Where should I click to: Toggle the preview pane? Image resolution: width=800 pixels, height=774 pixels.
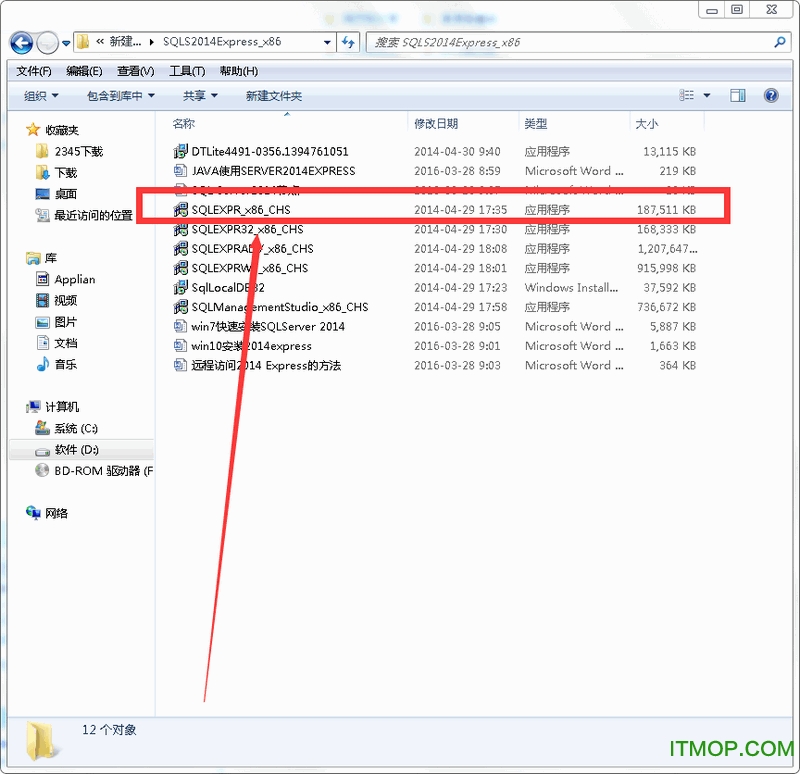point(738,95)
